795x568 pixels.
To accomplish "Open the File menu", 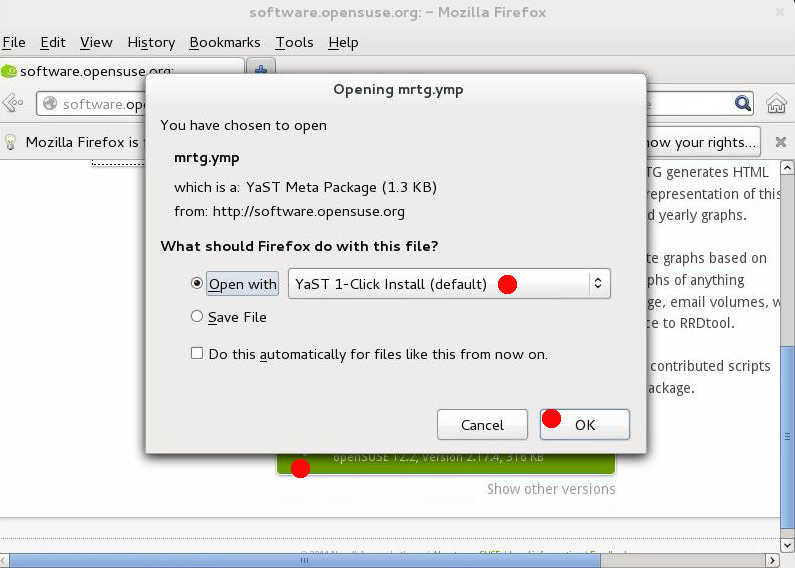I will click(14, 43).
